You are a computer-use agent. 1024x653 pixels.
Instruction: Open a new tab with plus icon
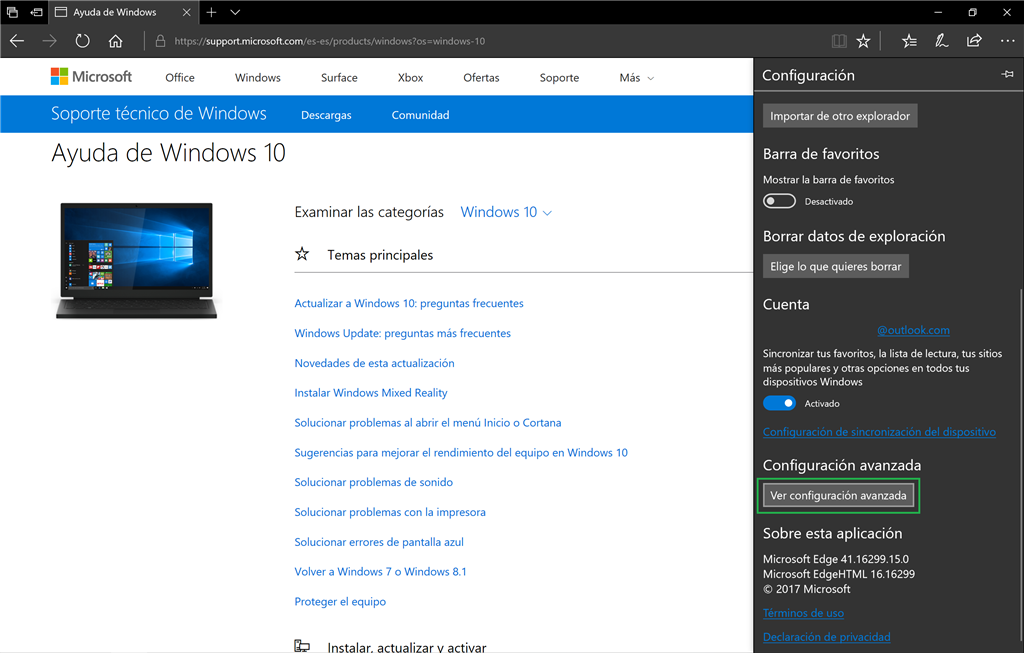point(211,12)
